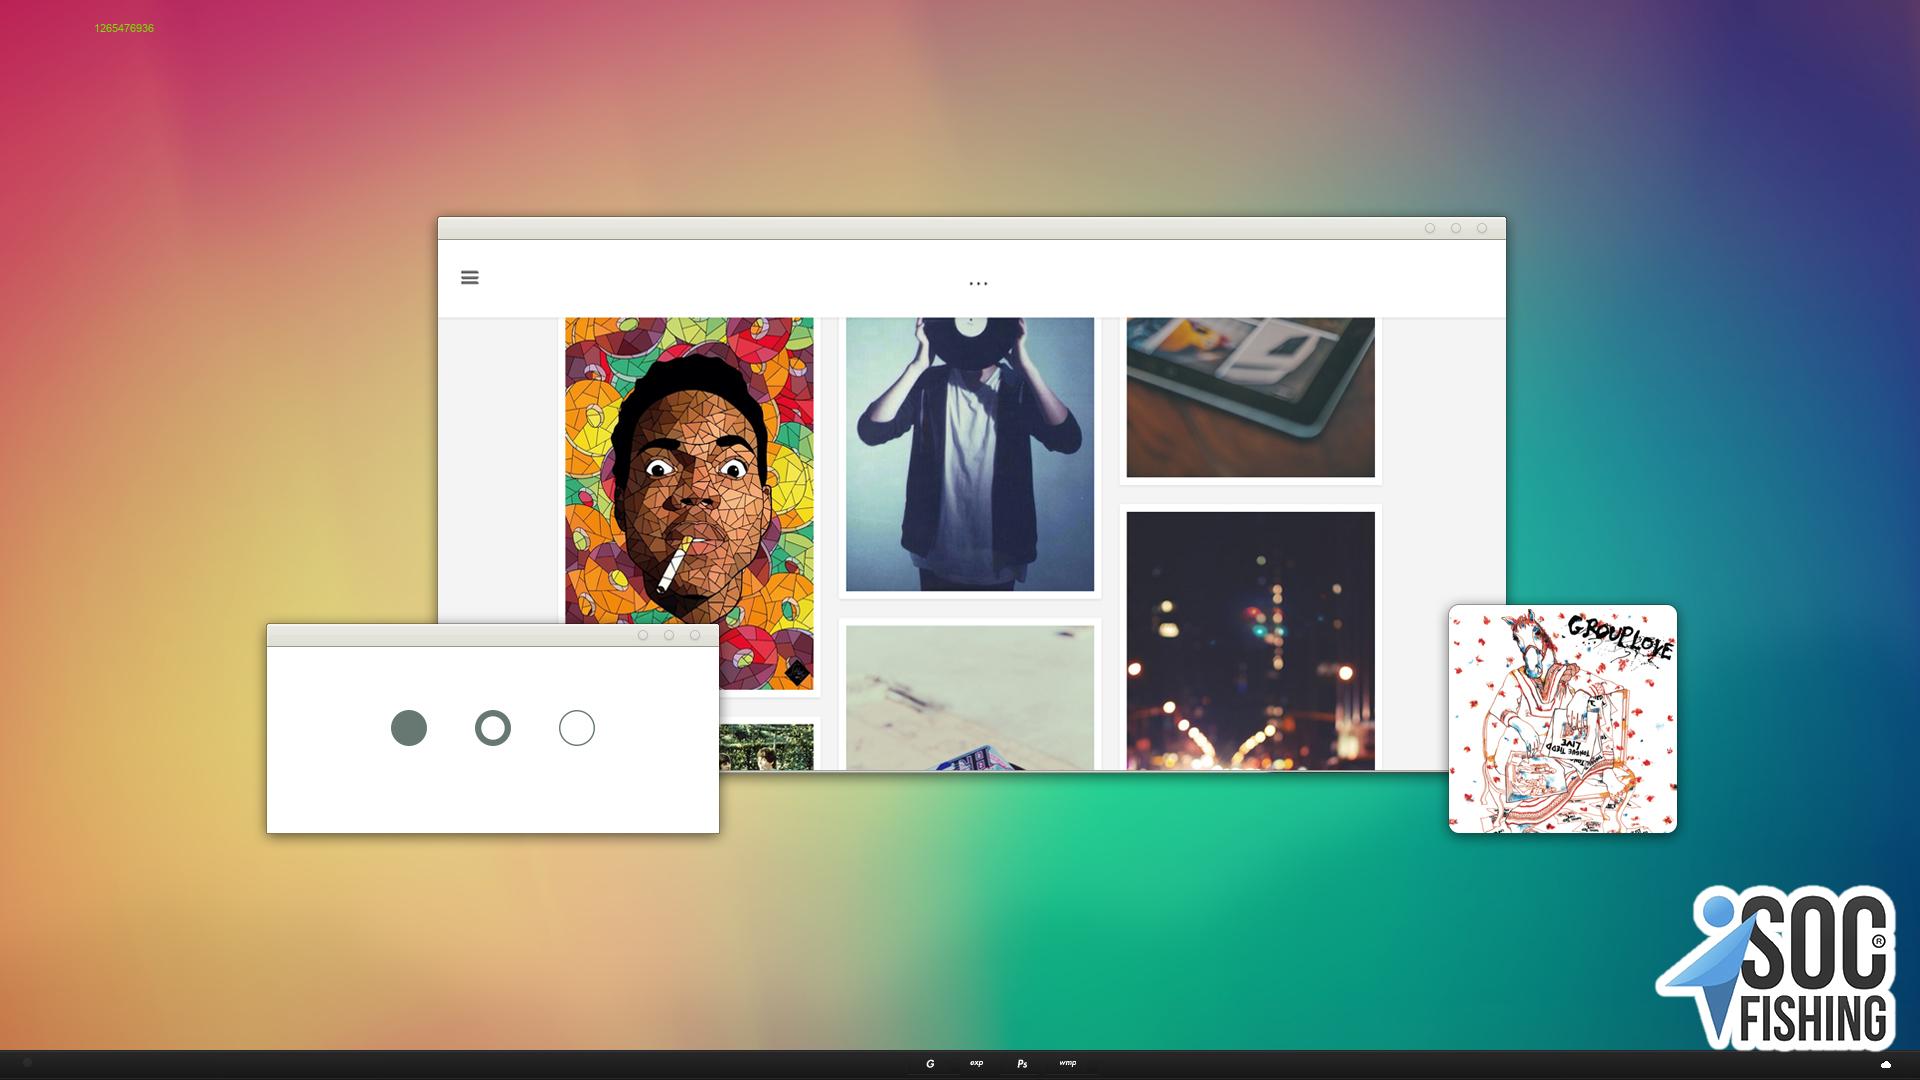Click the three-dots title in the gallery header
The width and height of the screenshot is (1920, 1080).
point(978,283)
